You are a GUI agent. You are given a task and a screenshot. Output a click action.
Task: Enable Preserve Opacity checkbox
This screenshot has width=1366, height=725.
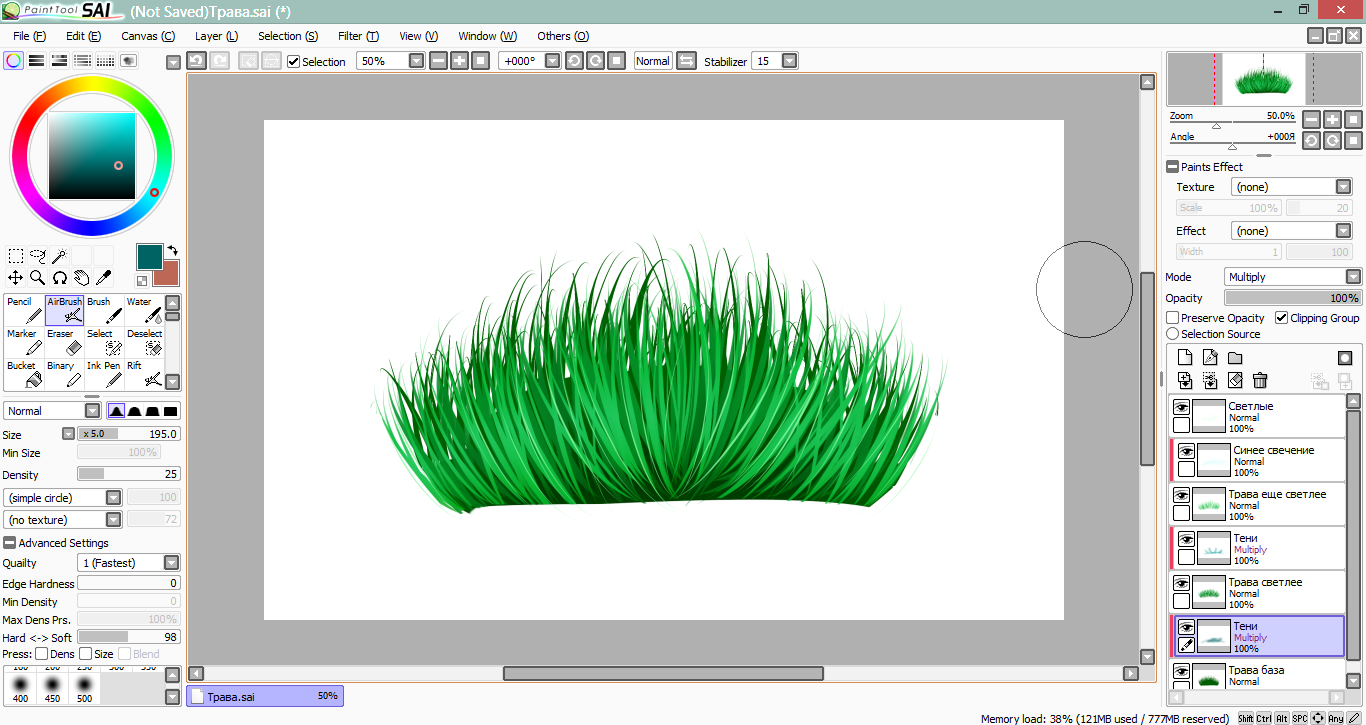[x=1173, y=318]
